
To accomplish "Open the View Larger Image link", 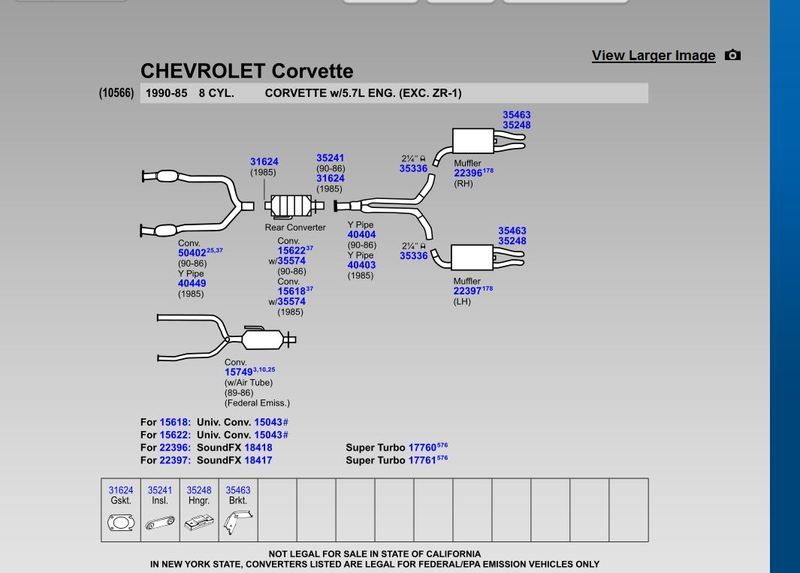I will tap(653, 55).
